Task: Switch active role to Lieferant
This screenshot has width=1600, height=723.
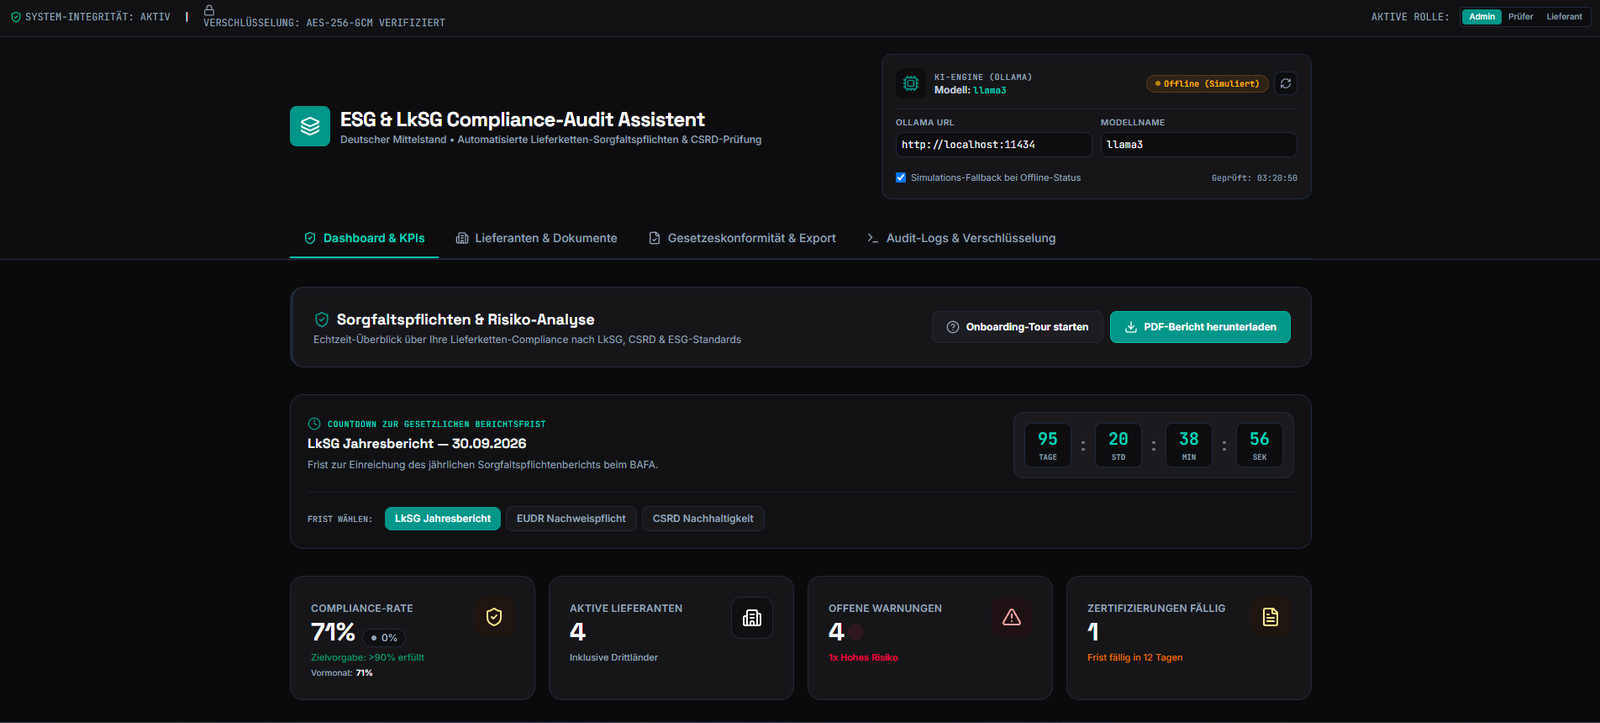Action: [1564, 17]
